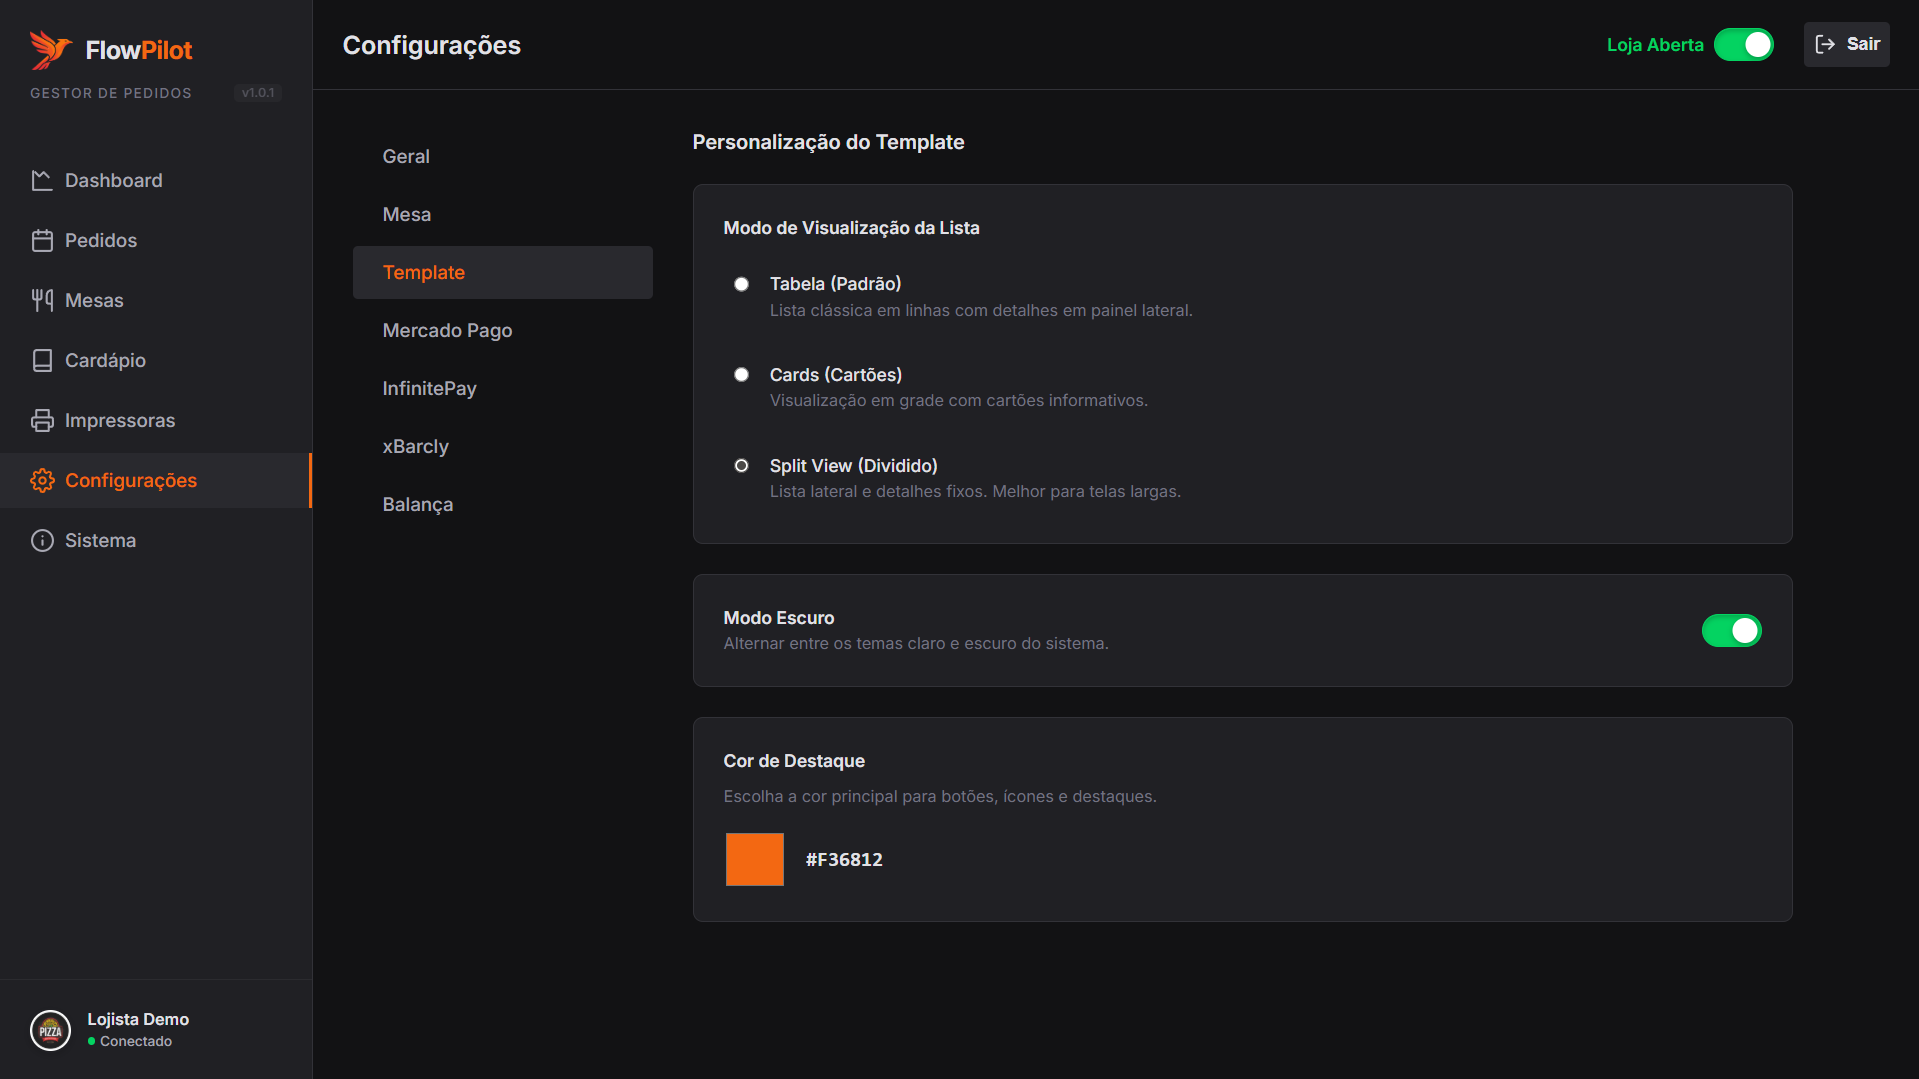The image size is (1919, 1079).
Task: Toggle the Loja Aberta switch
Action: [1743, 45]
